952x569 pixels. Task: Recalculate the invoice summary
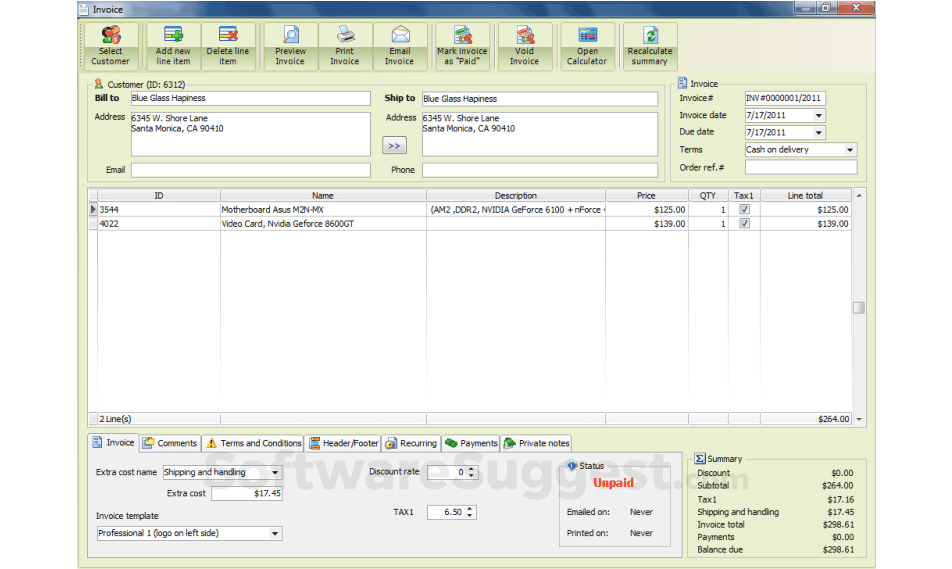point(649,47)
